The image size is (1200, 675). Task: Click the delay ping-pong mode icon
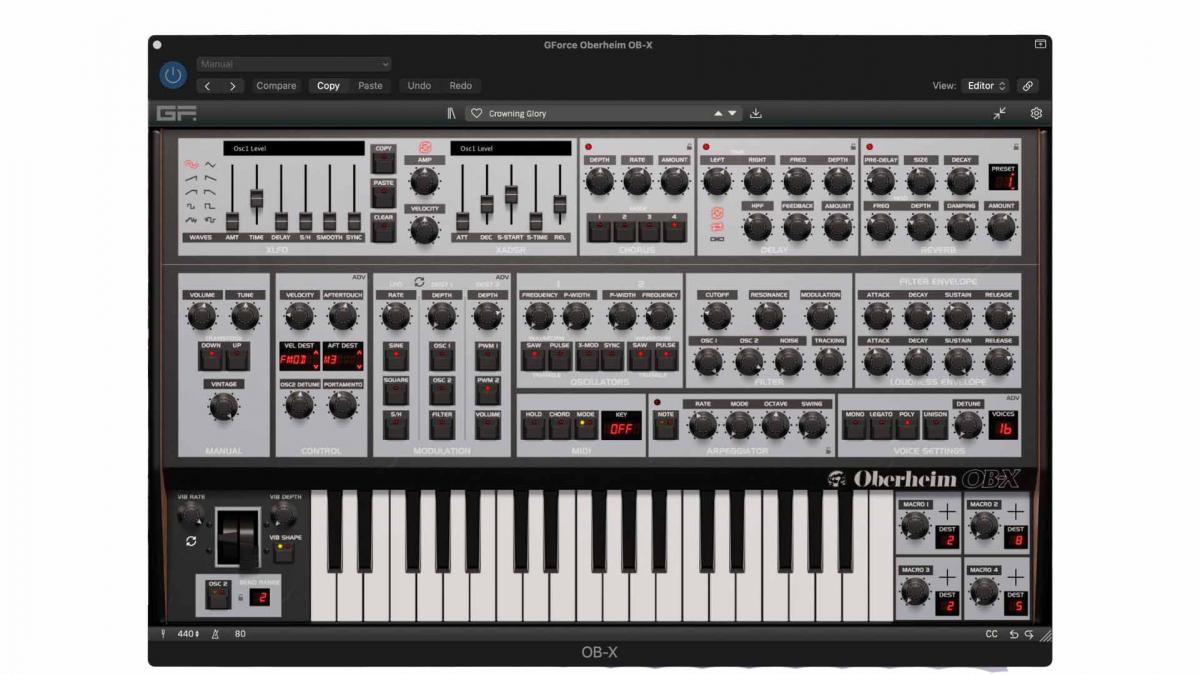[x=717, y=226]
